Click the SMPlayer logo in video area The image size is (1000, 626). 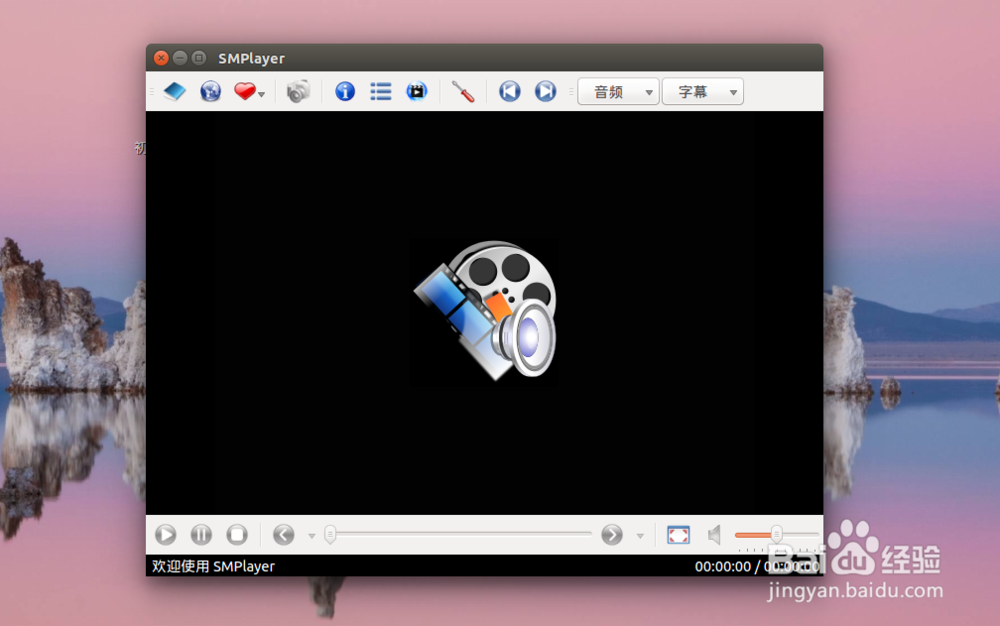[x=486, y=310]
